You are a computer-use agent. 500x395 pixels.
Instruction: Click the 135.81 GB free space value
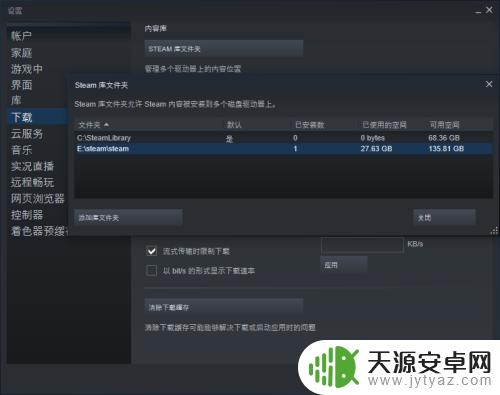446,149
